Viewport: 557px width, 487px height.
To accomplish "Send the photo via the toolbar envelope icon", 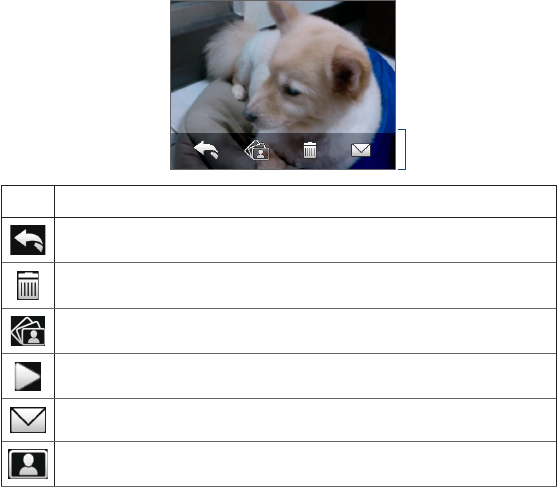I will [x=361, y=150].
